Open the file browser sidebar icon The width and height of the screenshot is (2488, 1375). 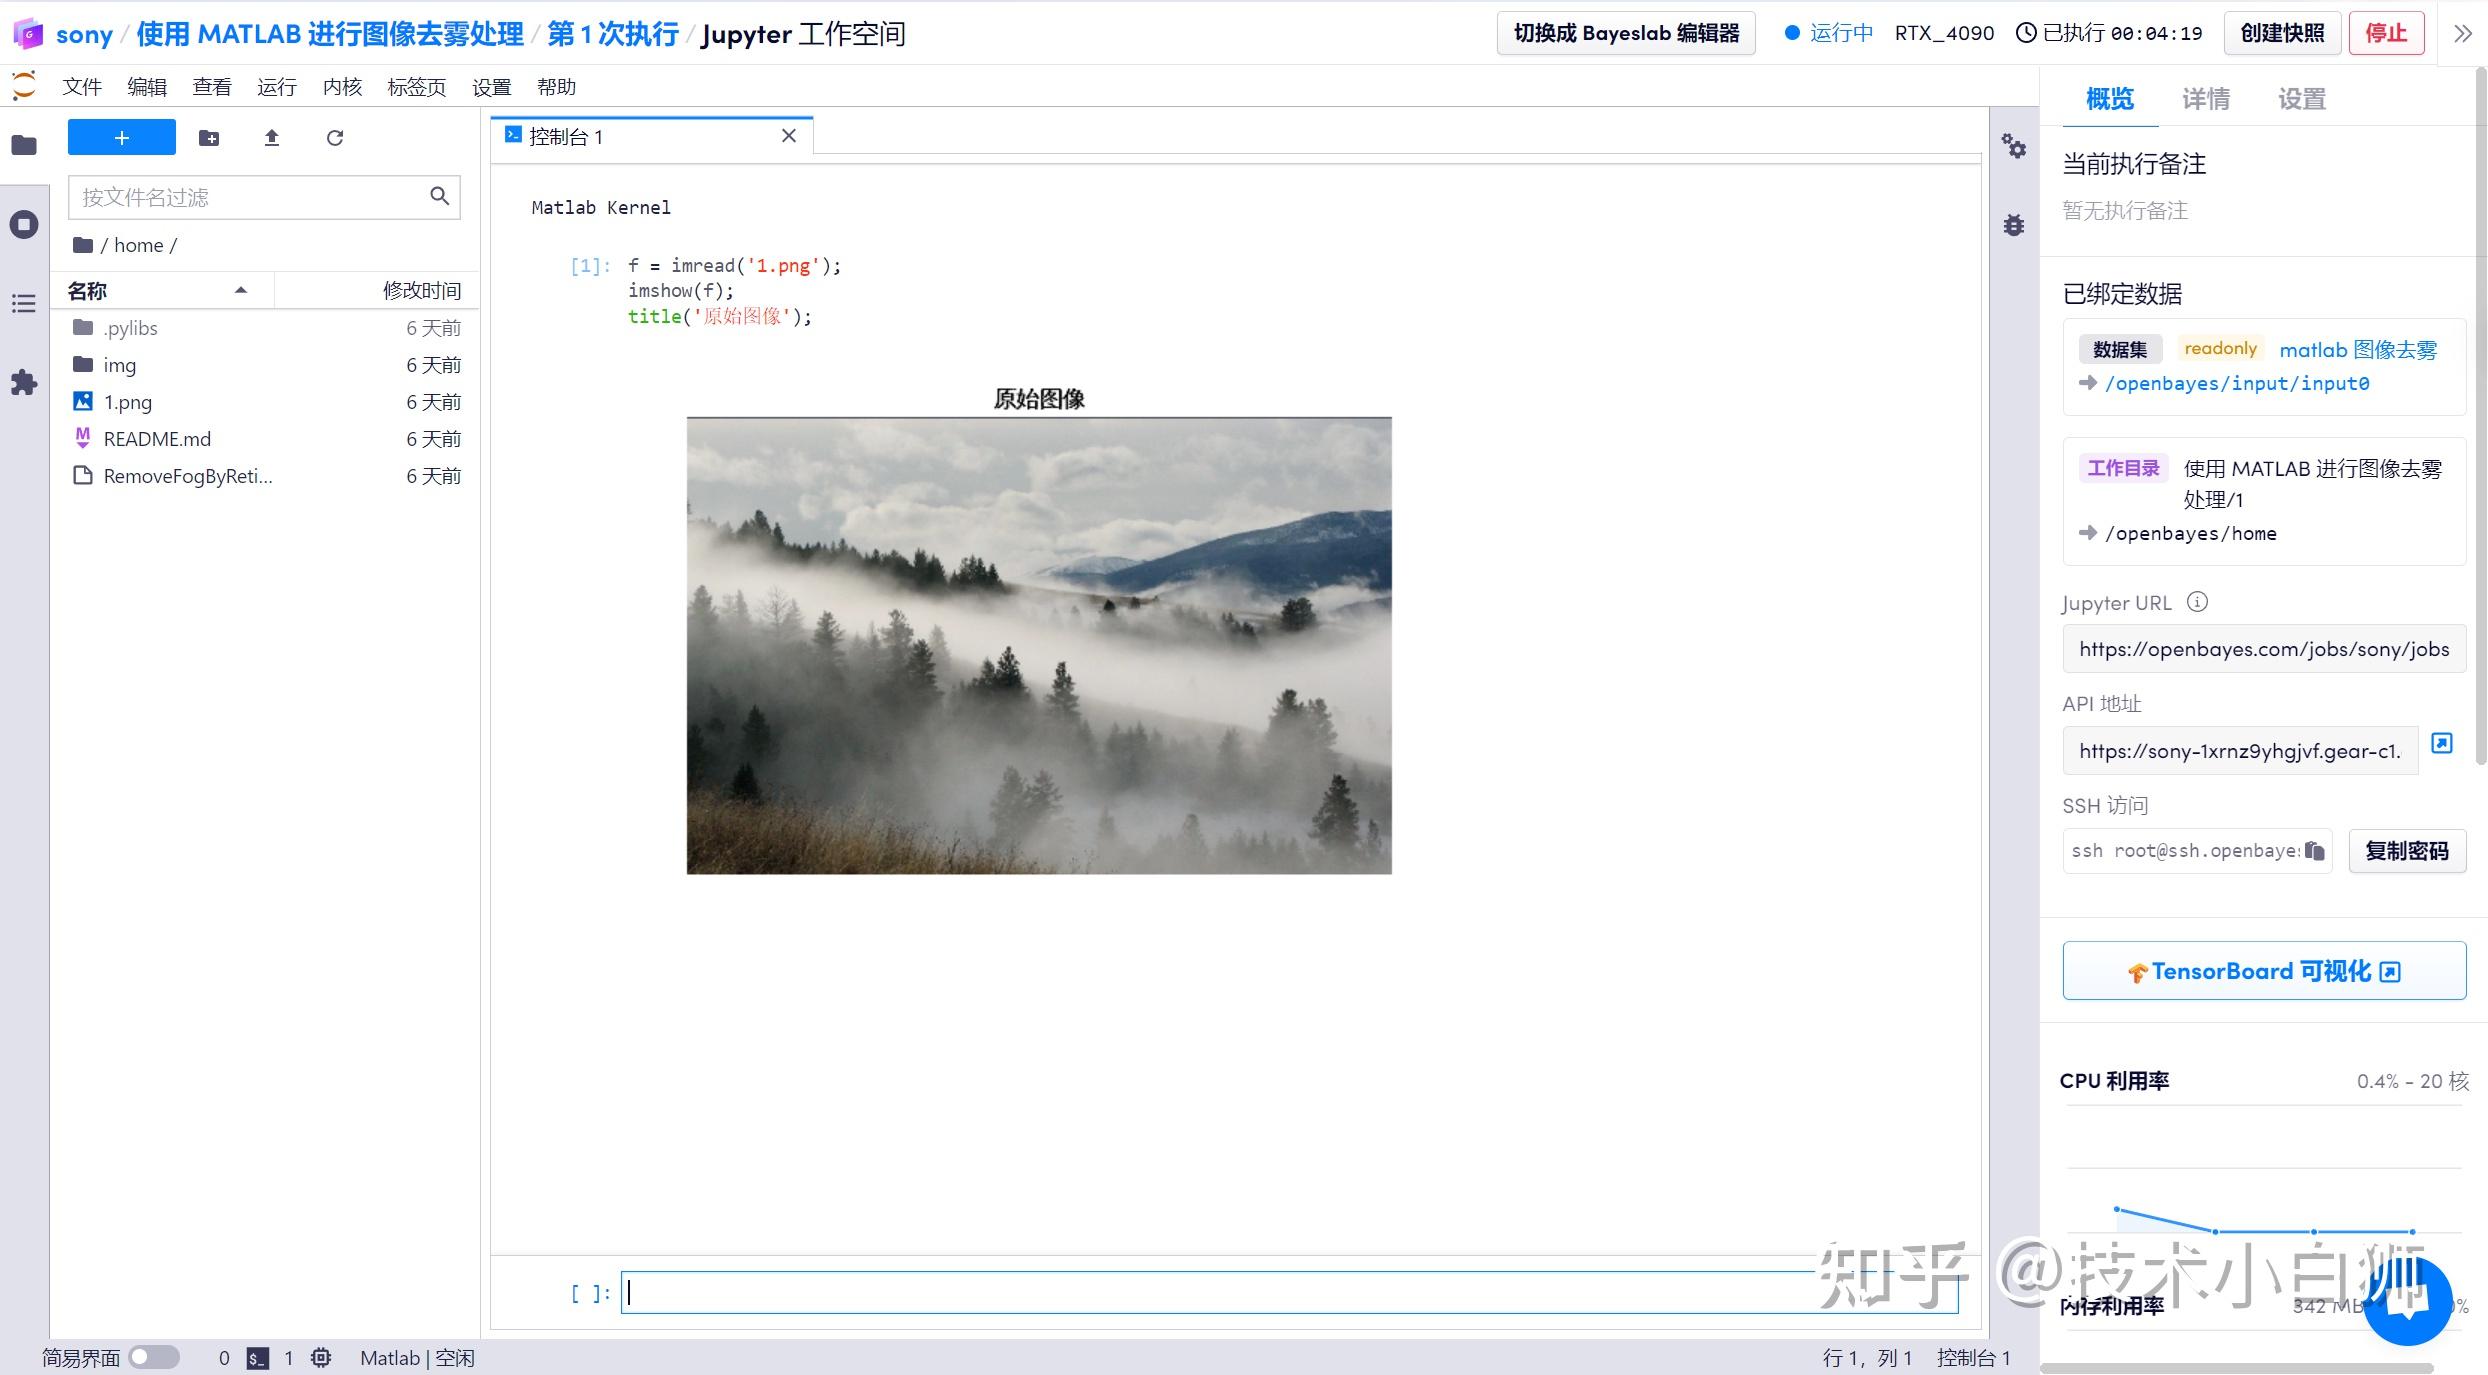coord(24,146)
